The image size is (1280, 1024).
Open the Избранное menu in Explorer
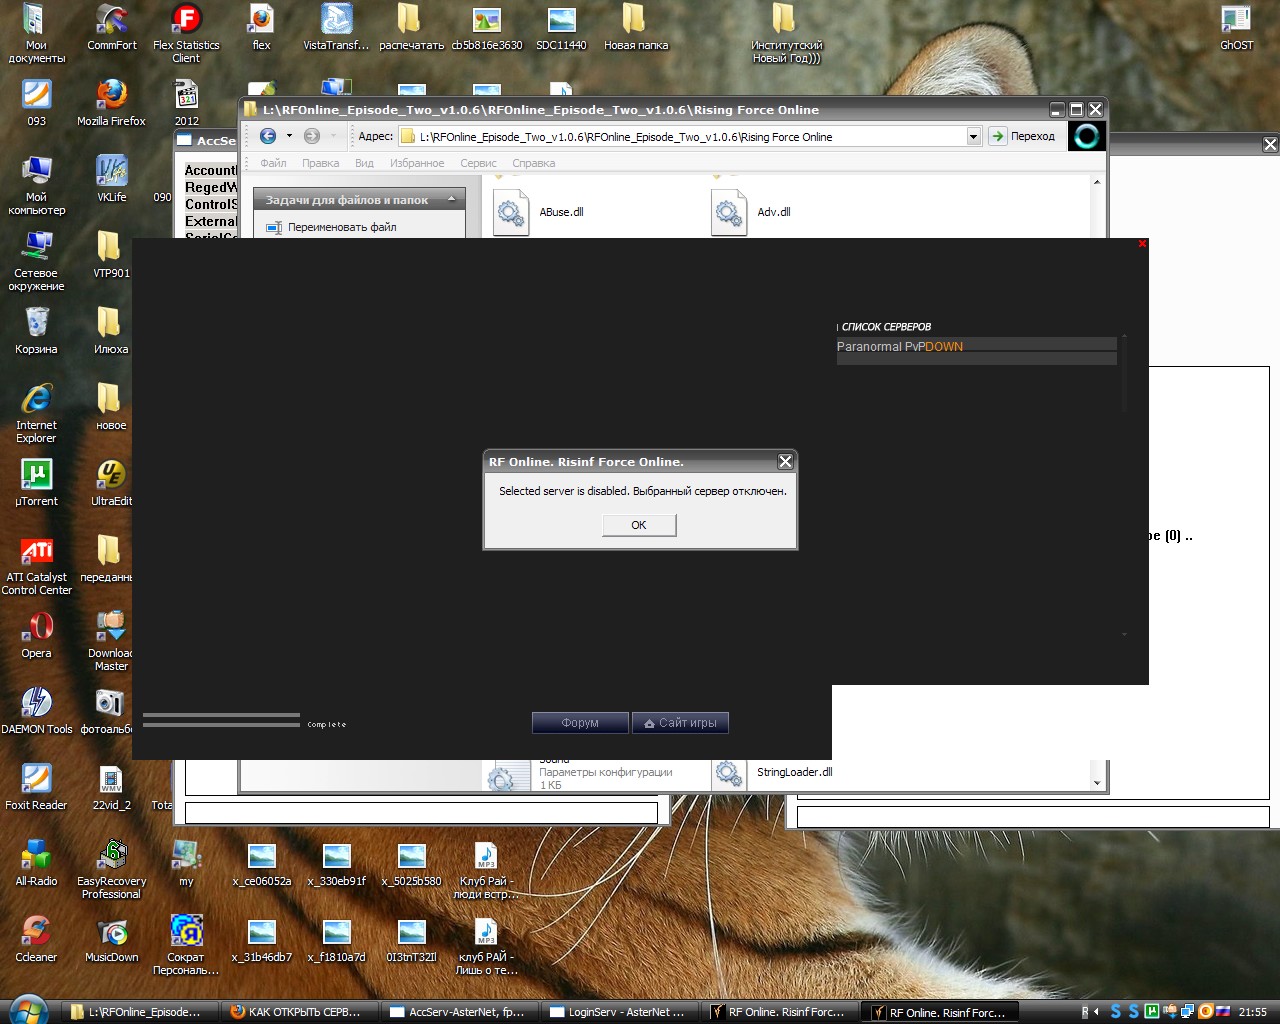point(417,163)
